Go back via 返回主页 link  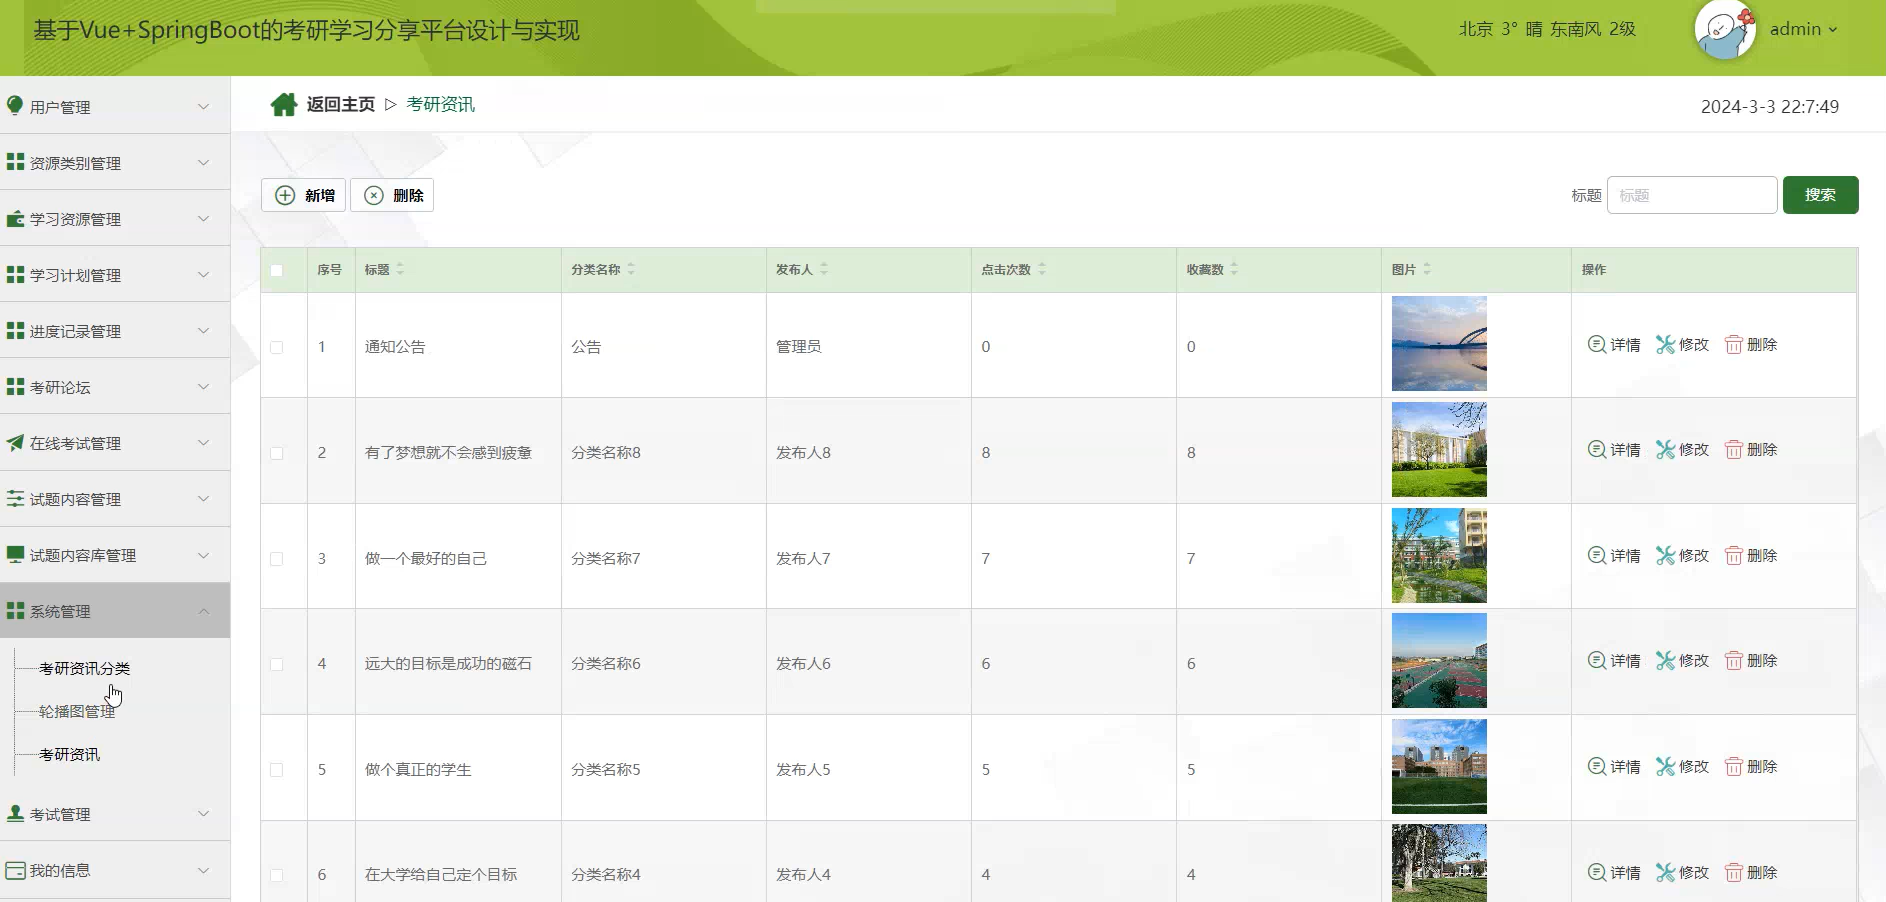point(340,104)
